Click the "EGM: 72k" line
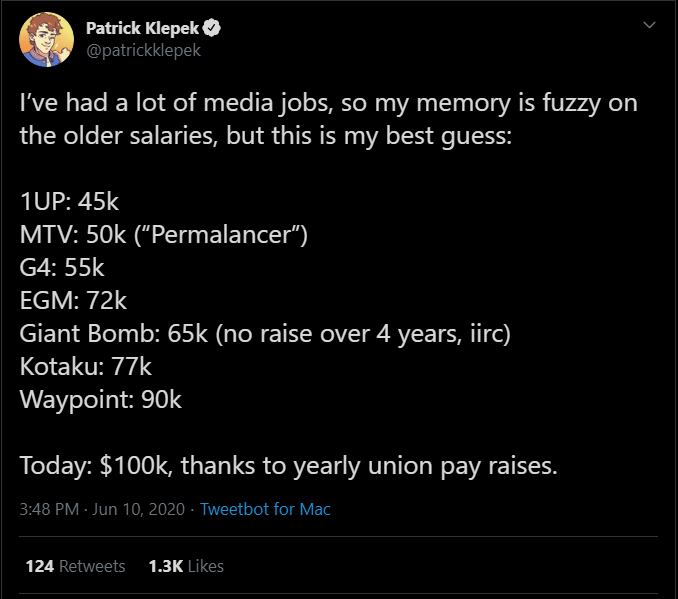The height and width of the screenshot is (599, 678). (x=73, y=300)
